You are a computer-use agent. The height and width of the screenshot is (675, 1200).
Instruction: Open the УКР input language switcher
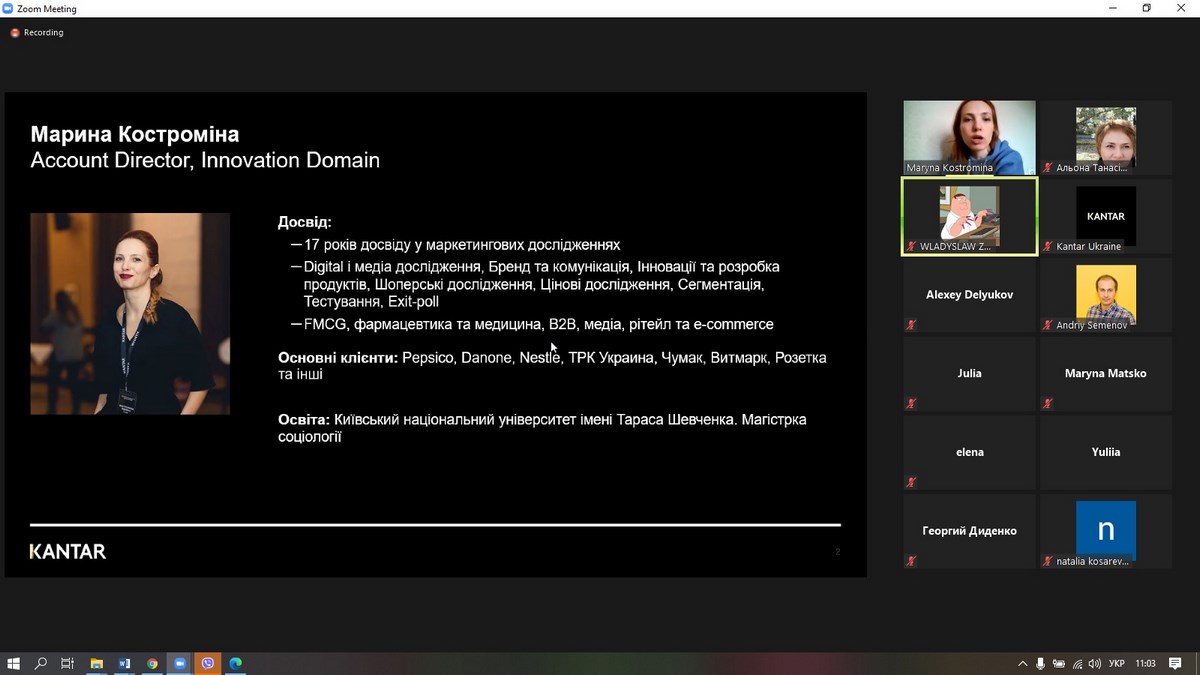coord(1117,663)
